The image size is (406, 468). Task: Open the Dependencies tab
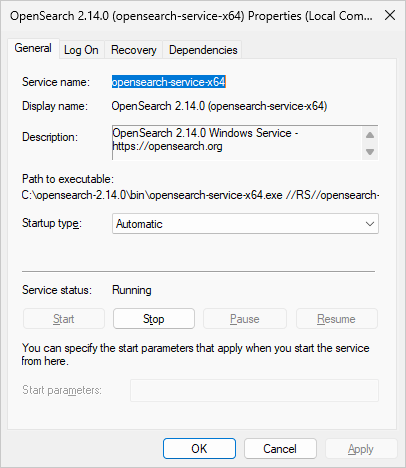203,50
